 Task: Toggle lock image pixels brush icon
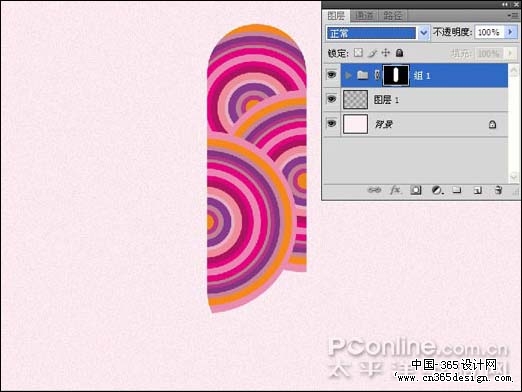(x=372, y=53)
